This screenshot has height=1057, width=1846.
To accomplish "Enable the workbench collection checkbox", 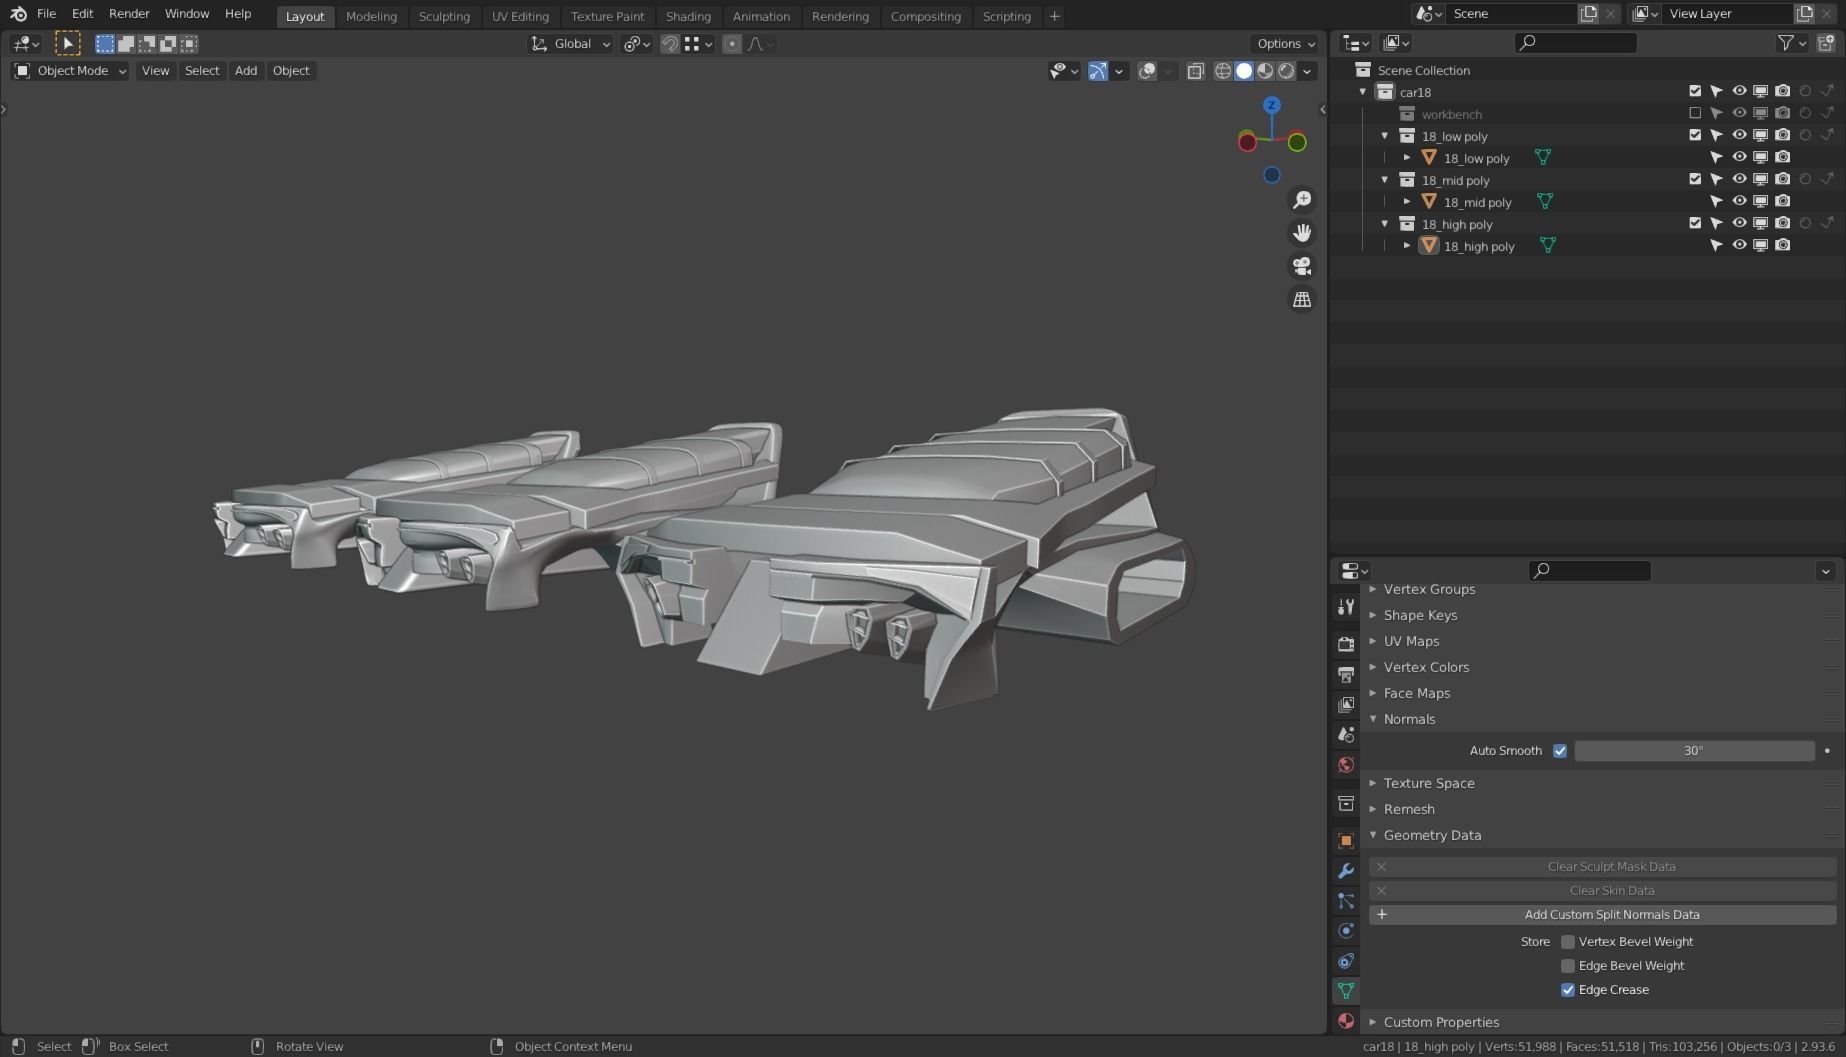I will click(1695, 113).
